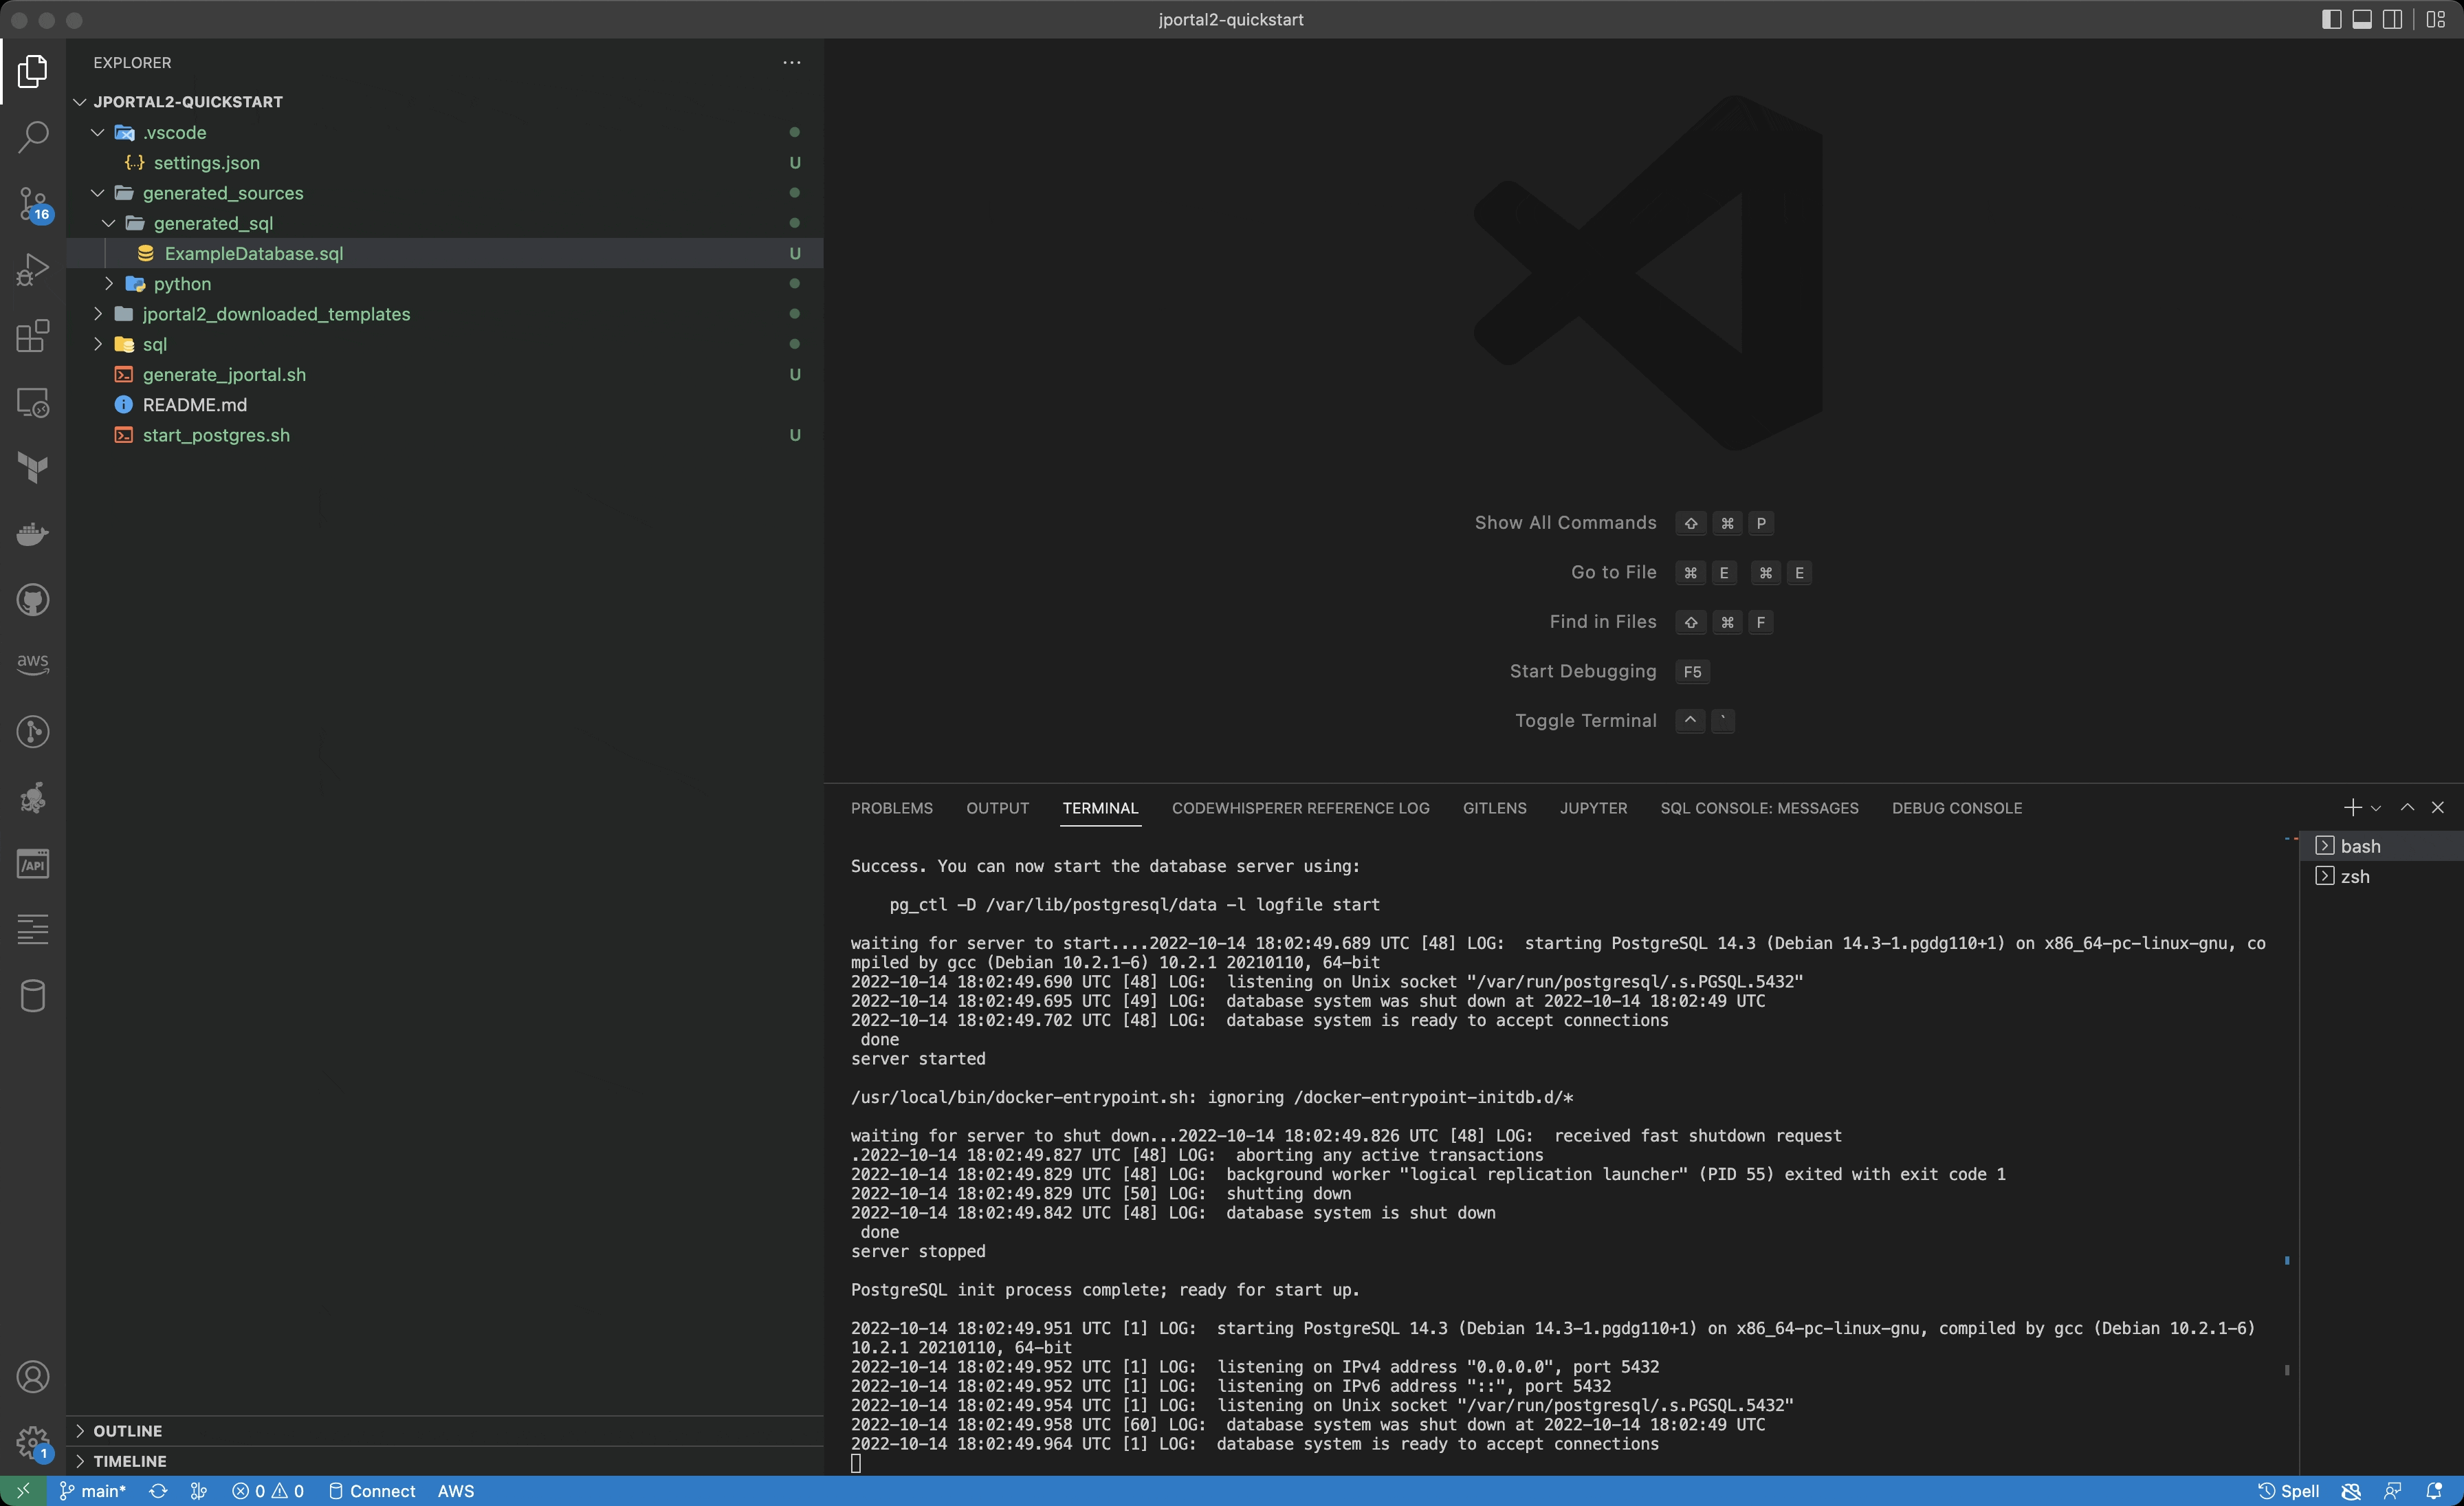This screenshot has height=1506, width=2464.
Task: Open SQL CONSOLE: MESSAGES tab
Action: 1759,808
